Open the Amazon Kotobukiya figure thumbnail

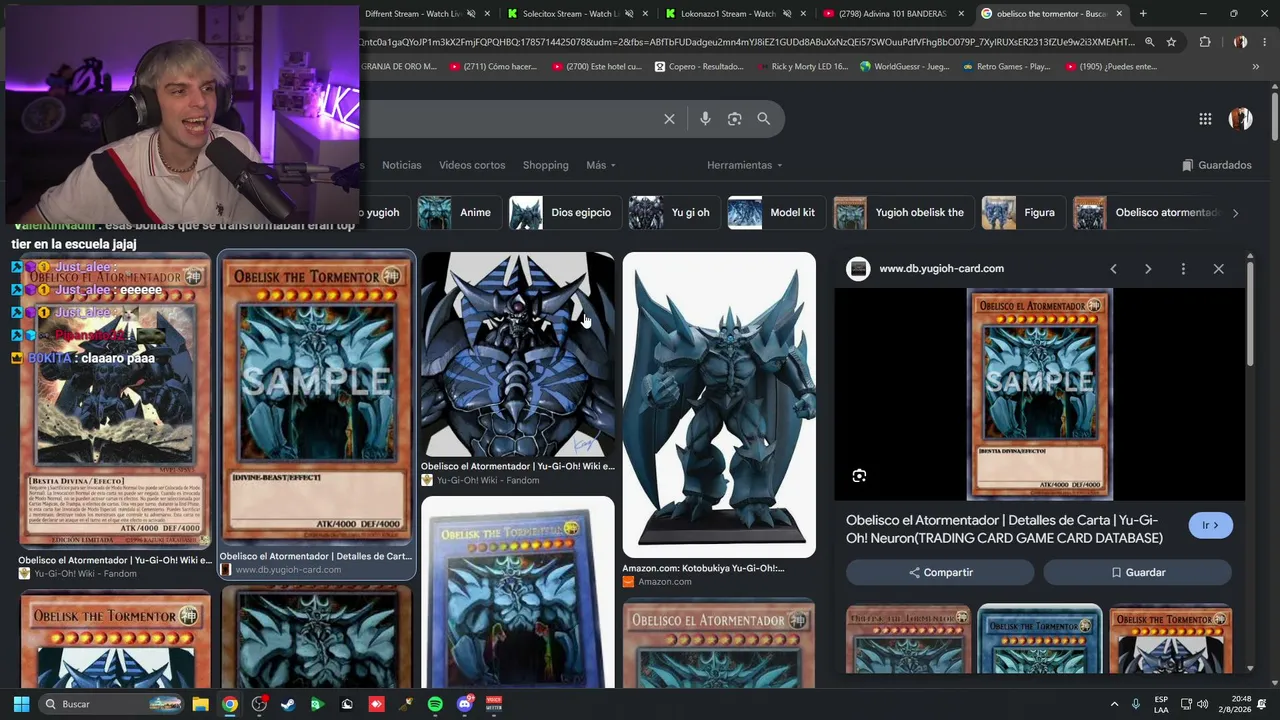tap(719, 404)
